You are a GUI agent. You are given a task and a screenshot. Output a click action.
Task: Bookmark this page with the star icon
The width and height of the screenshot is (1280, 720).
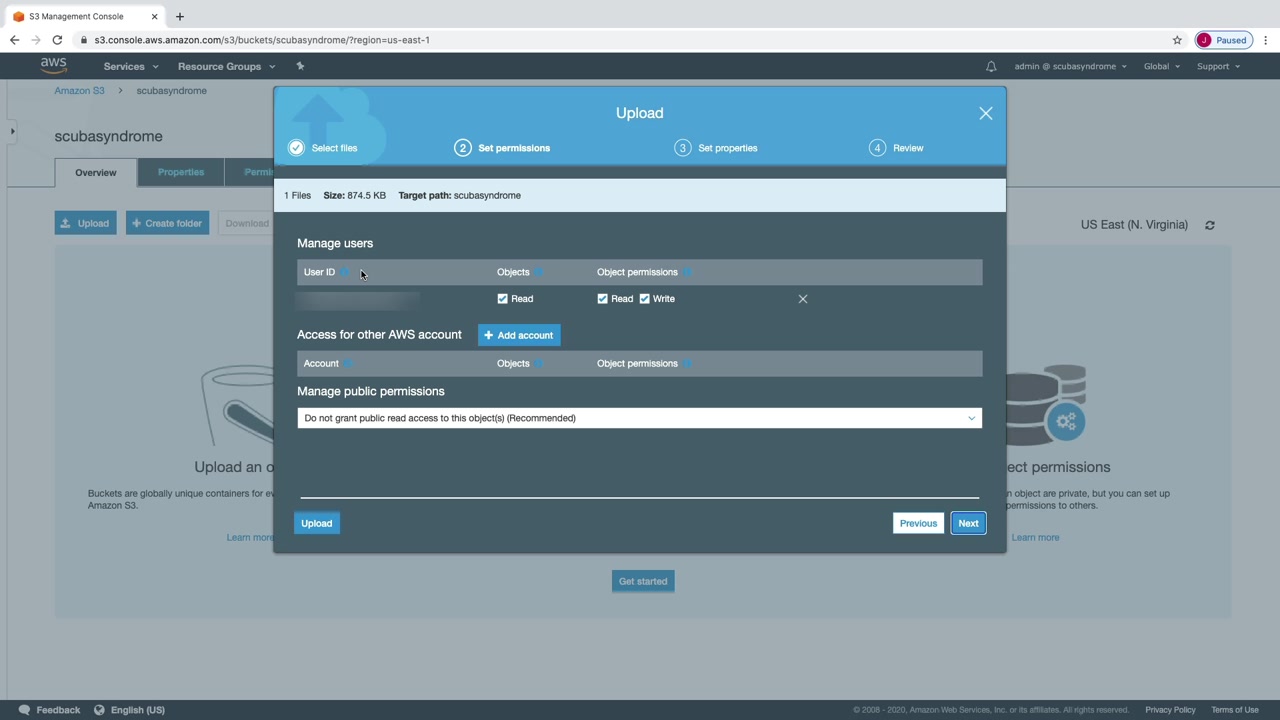[x=1177, y=40]
